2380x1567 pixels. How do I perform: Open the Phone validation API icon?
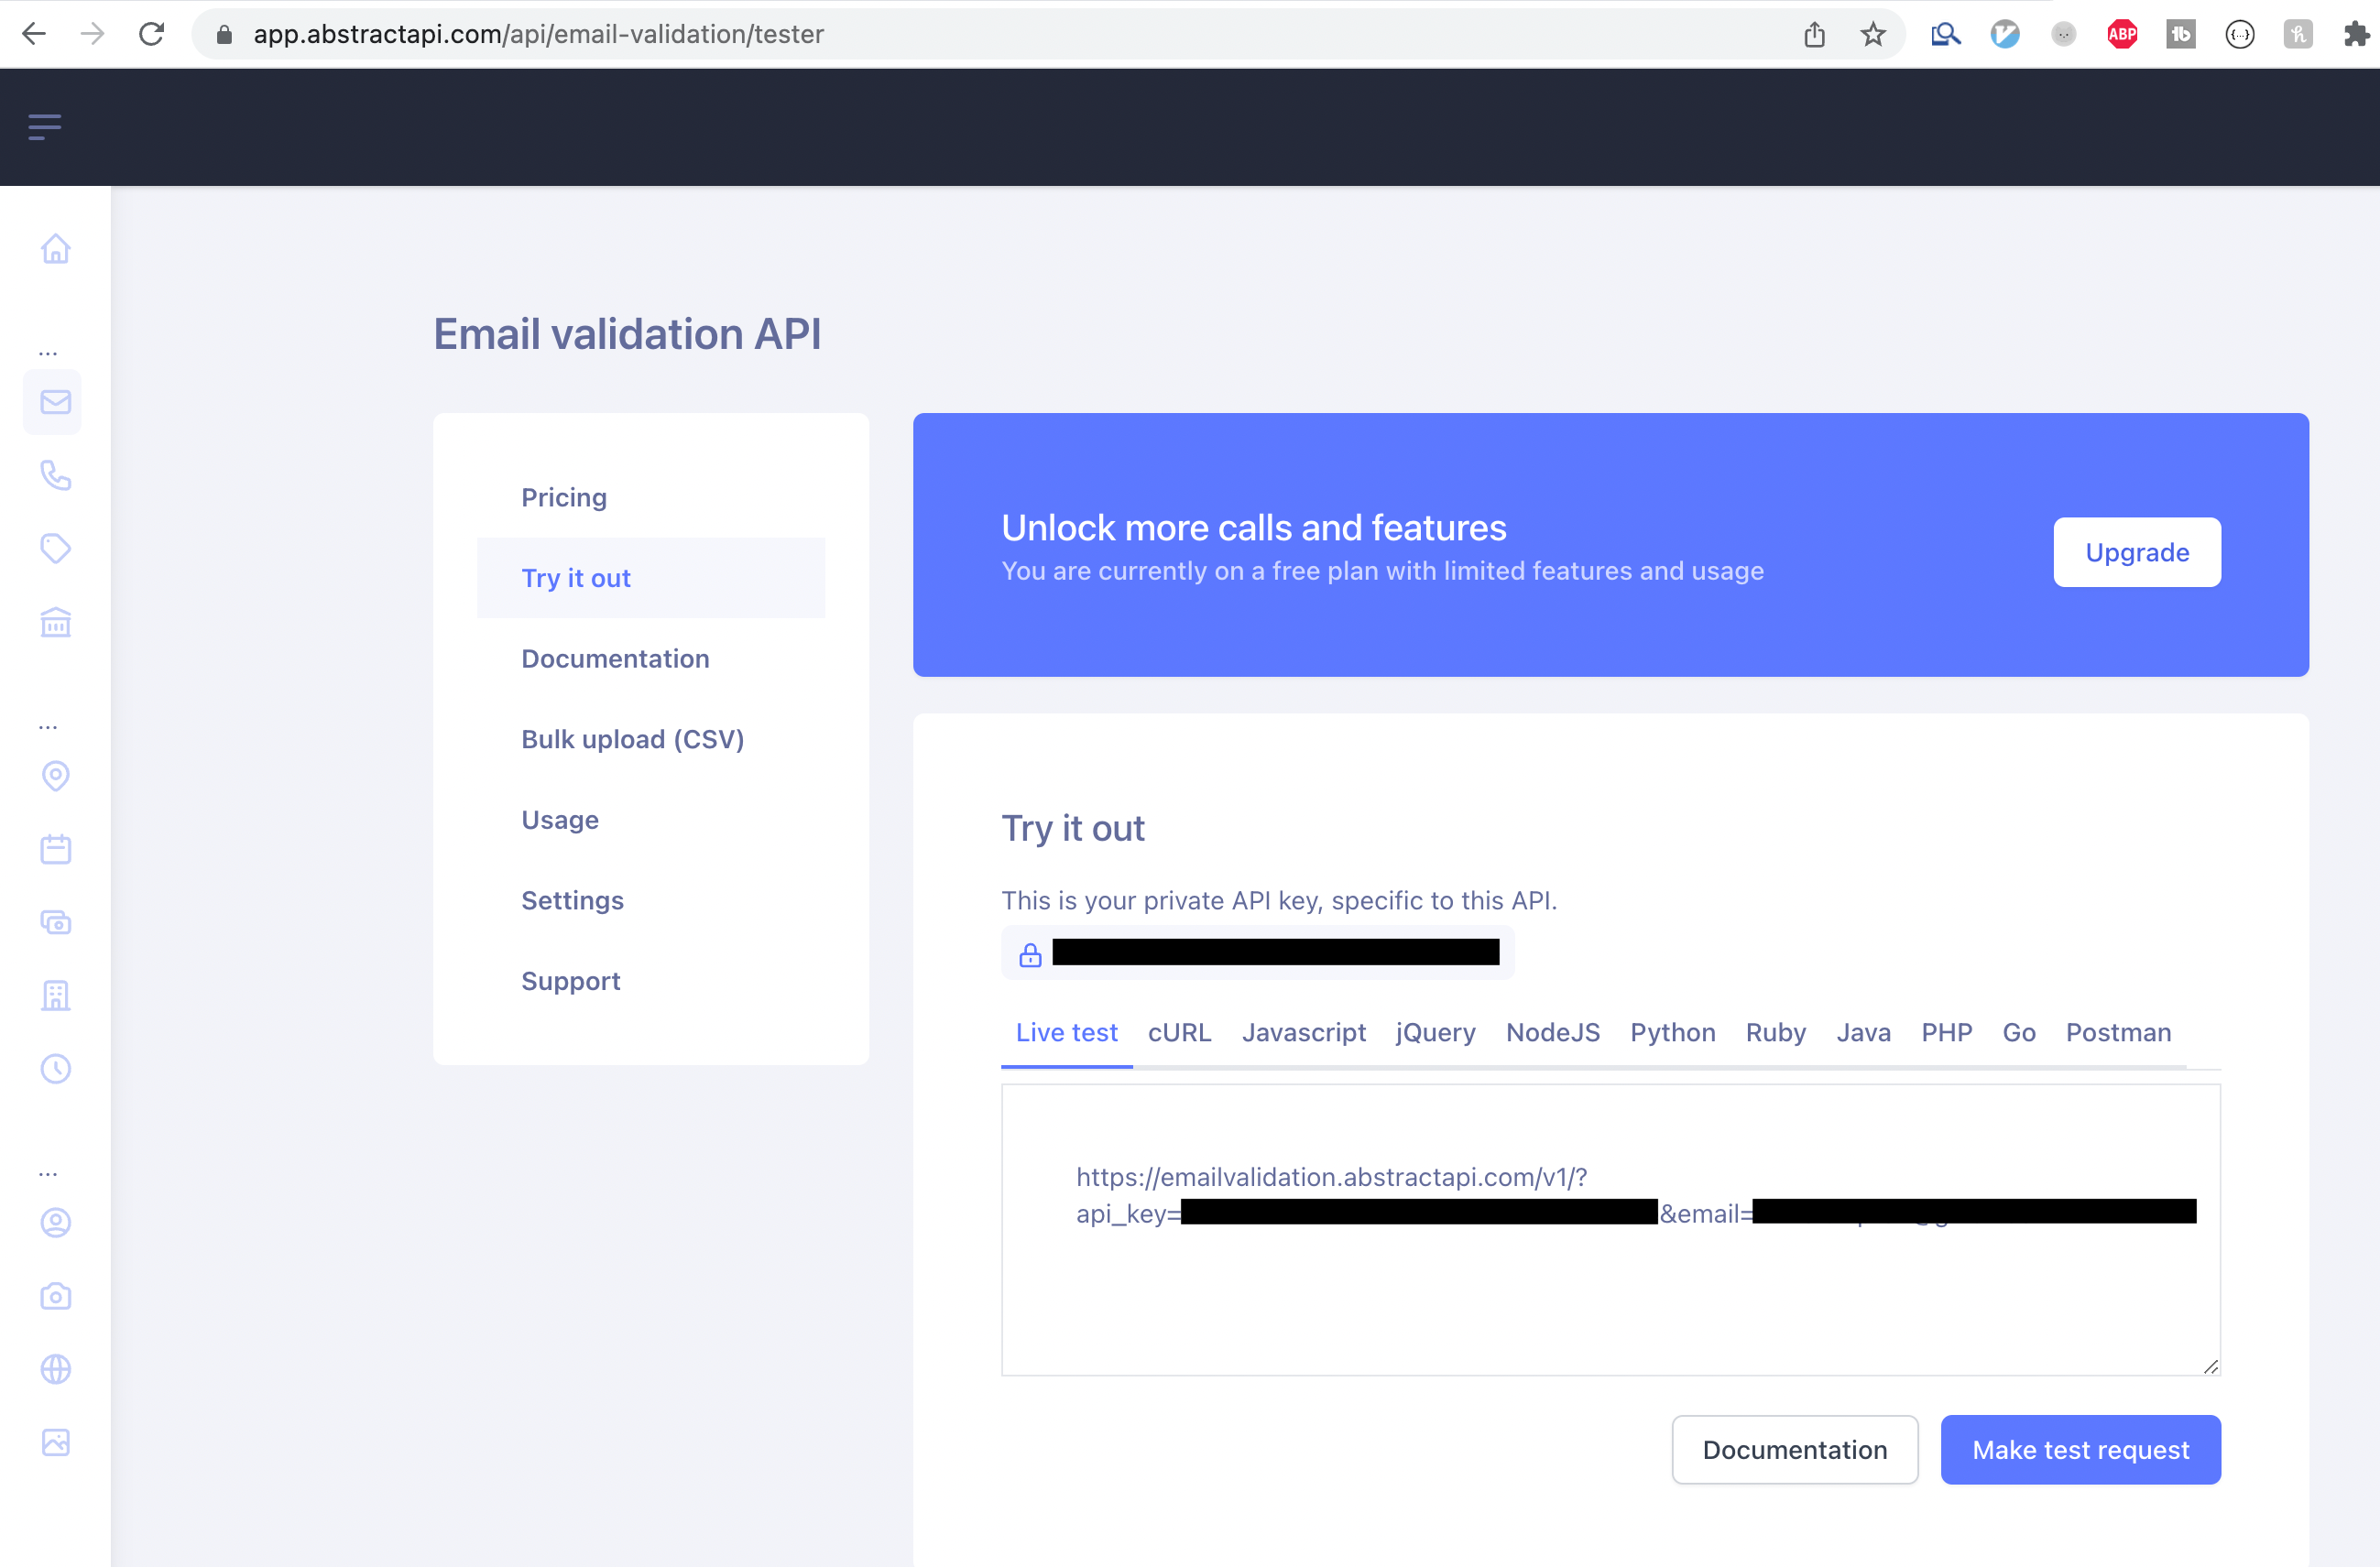point(55,476)
